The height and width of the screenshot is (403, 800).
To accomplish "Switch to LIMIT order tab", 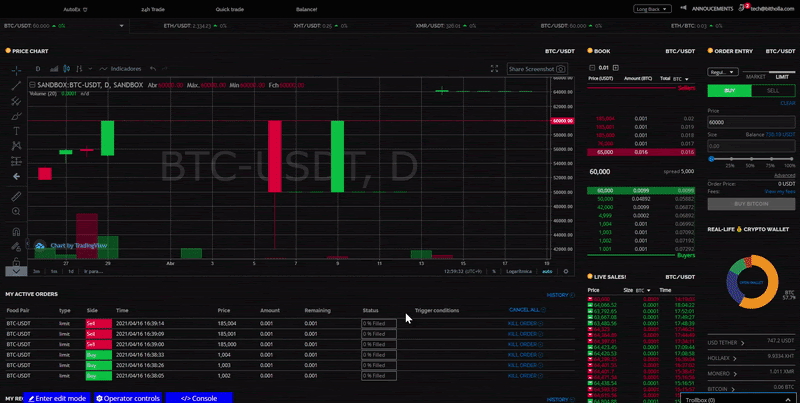I will [x=782, y=77].
